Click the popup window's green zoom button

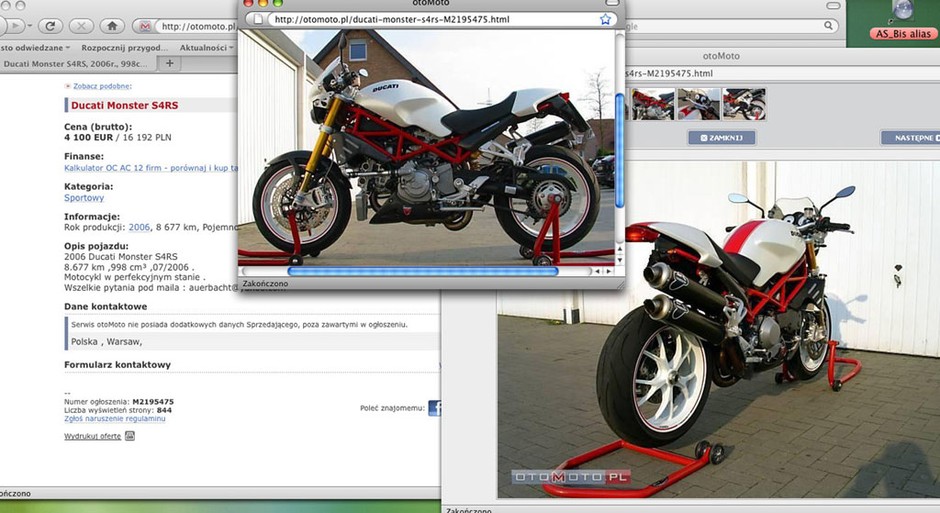[x=277, y=3]
